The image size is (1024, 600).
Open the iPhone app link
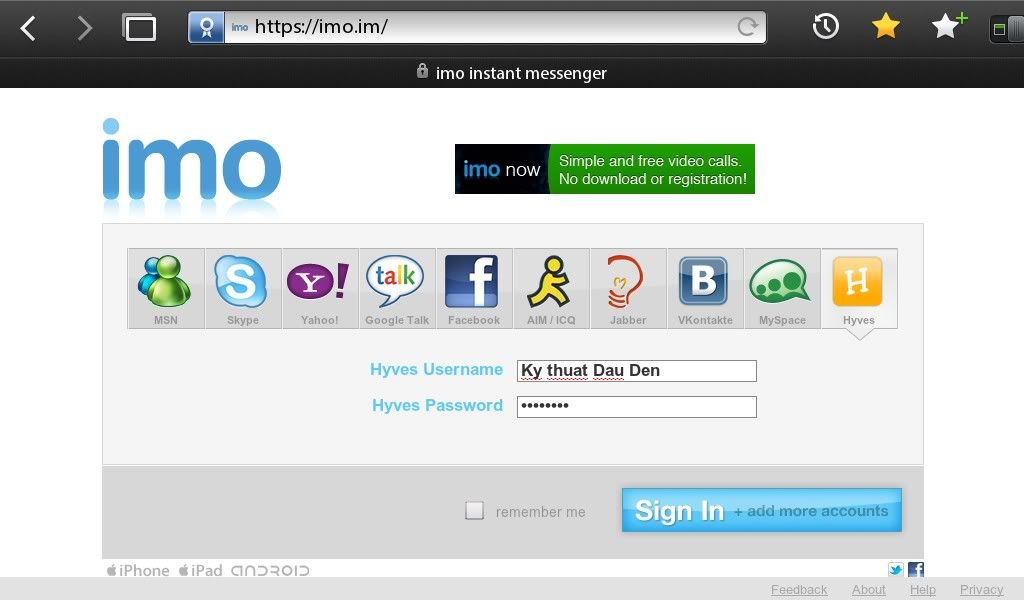138,571
